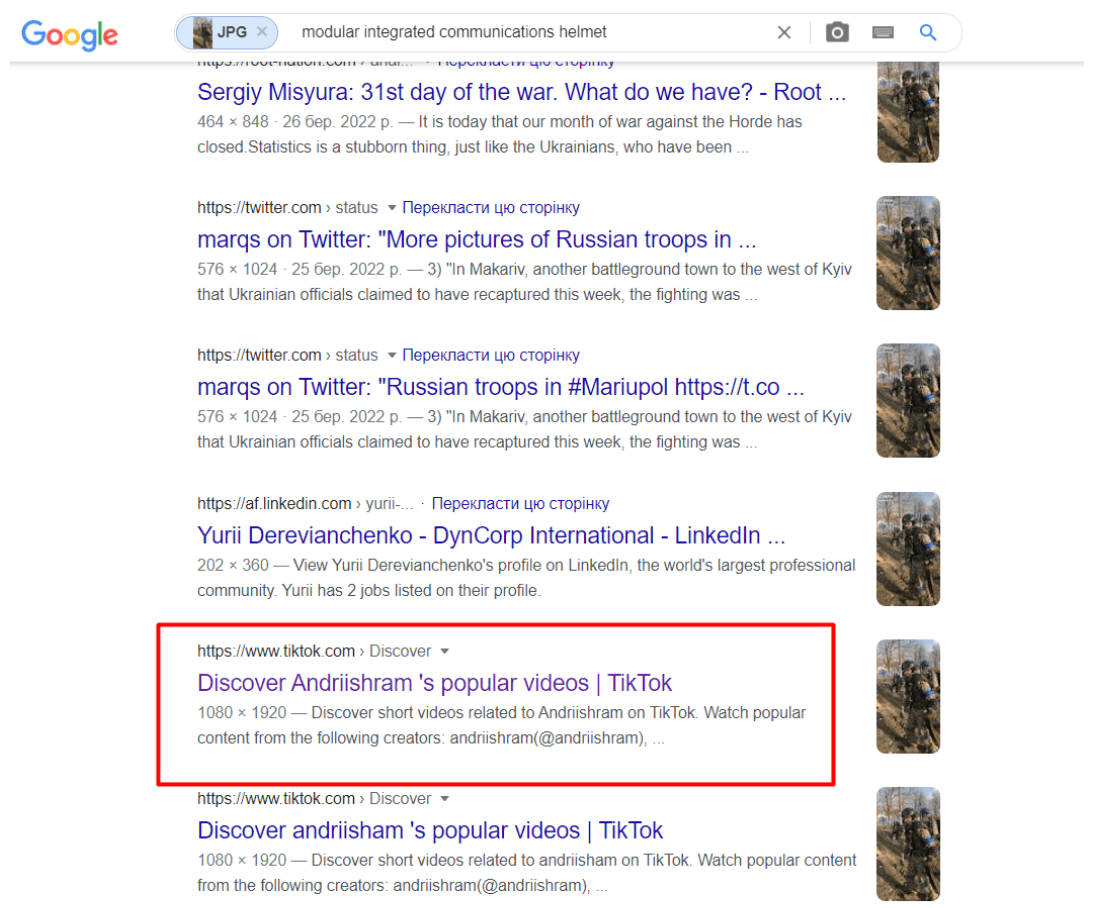
Task: Open the Sergiy Misyura 31st day result
Action: [x=521, y=92]
